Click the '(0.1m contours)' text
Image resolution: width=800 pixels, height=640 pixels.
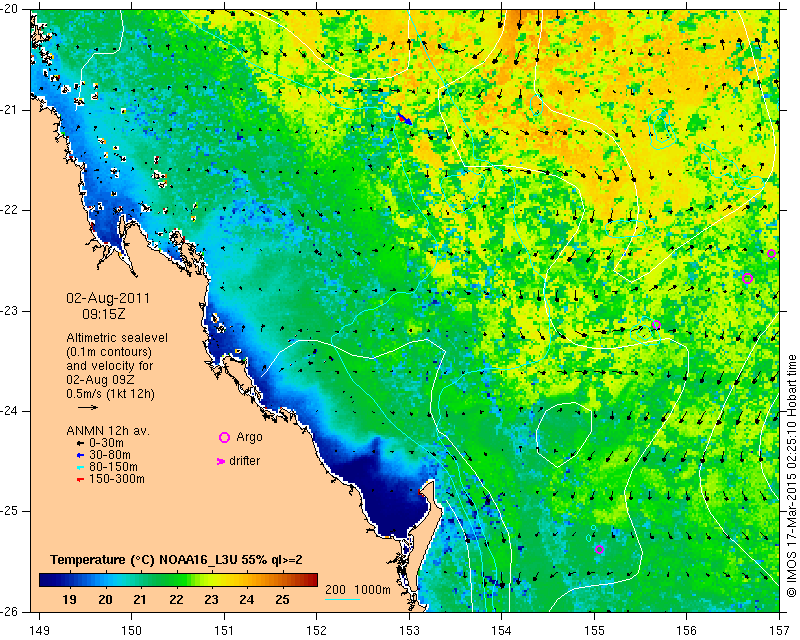pos(109,352)
